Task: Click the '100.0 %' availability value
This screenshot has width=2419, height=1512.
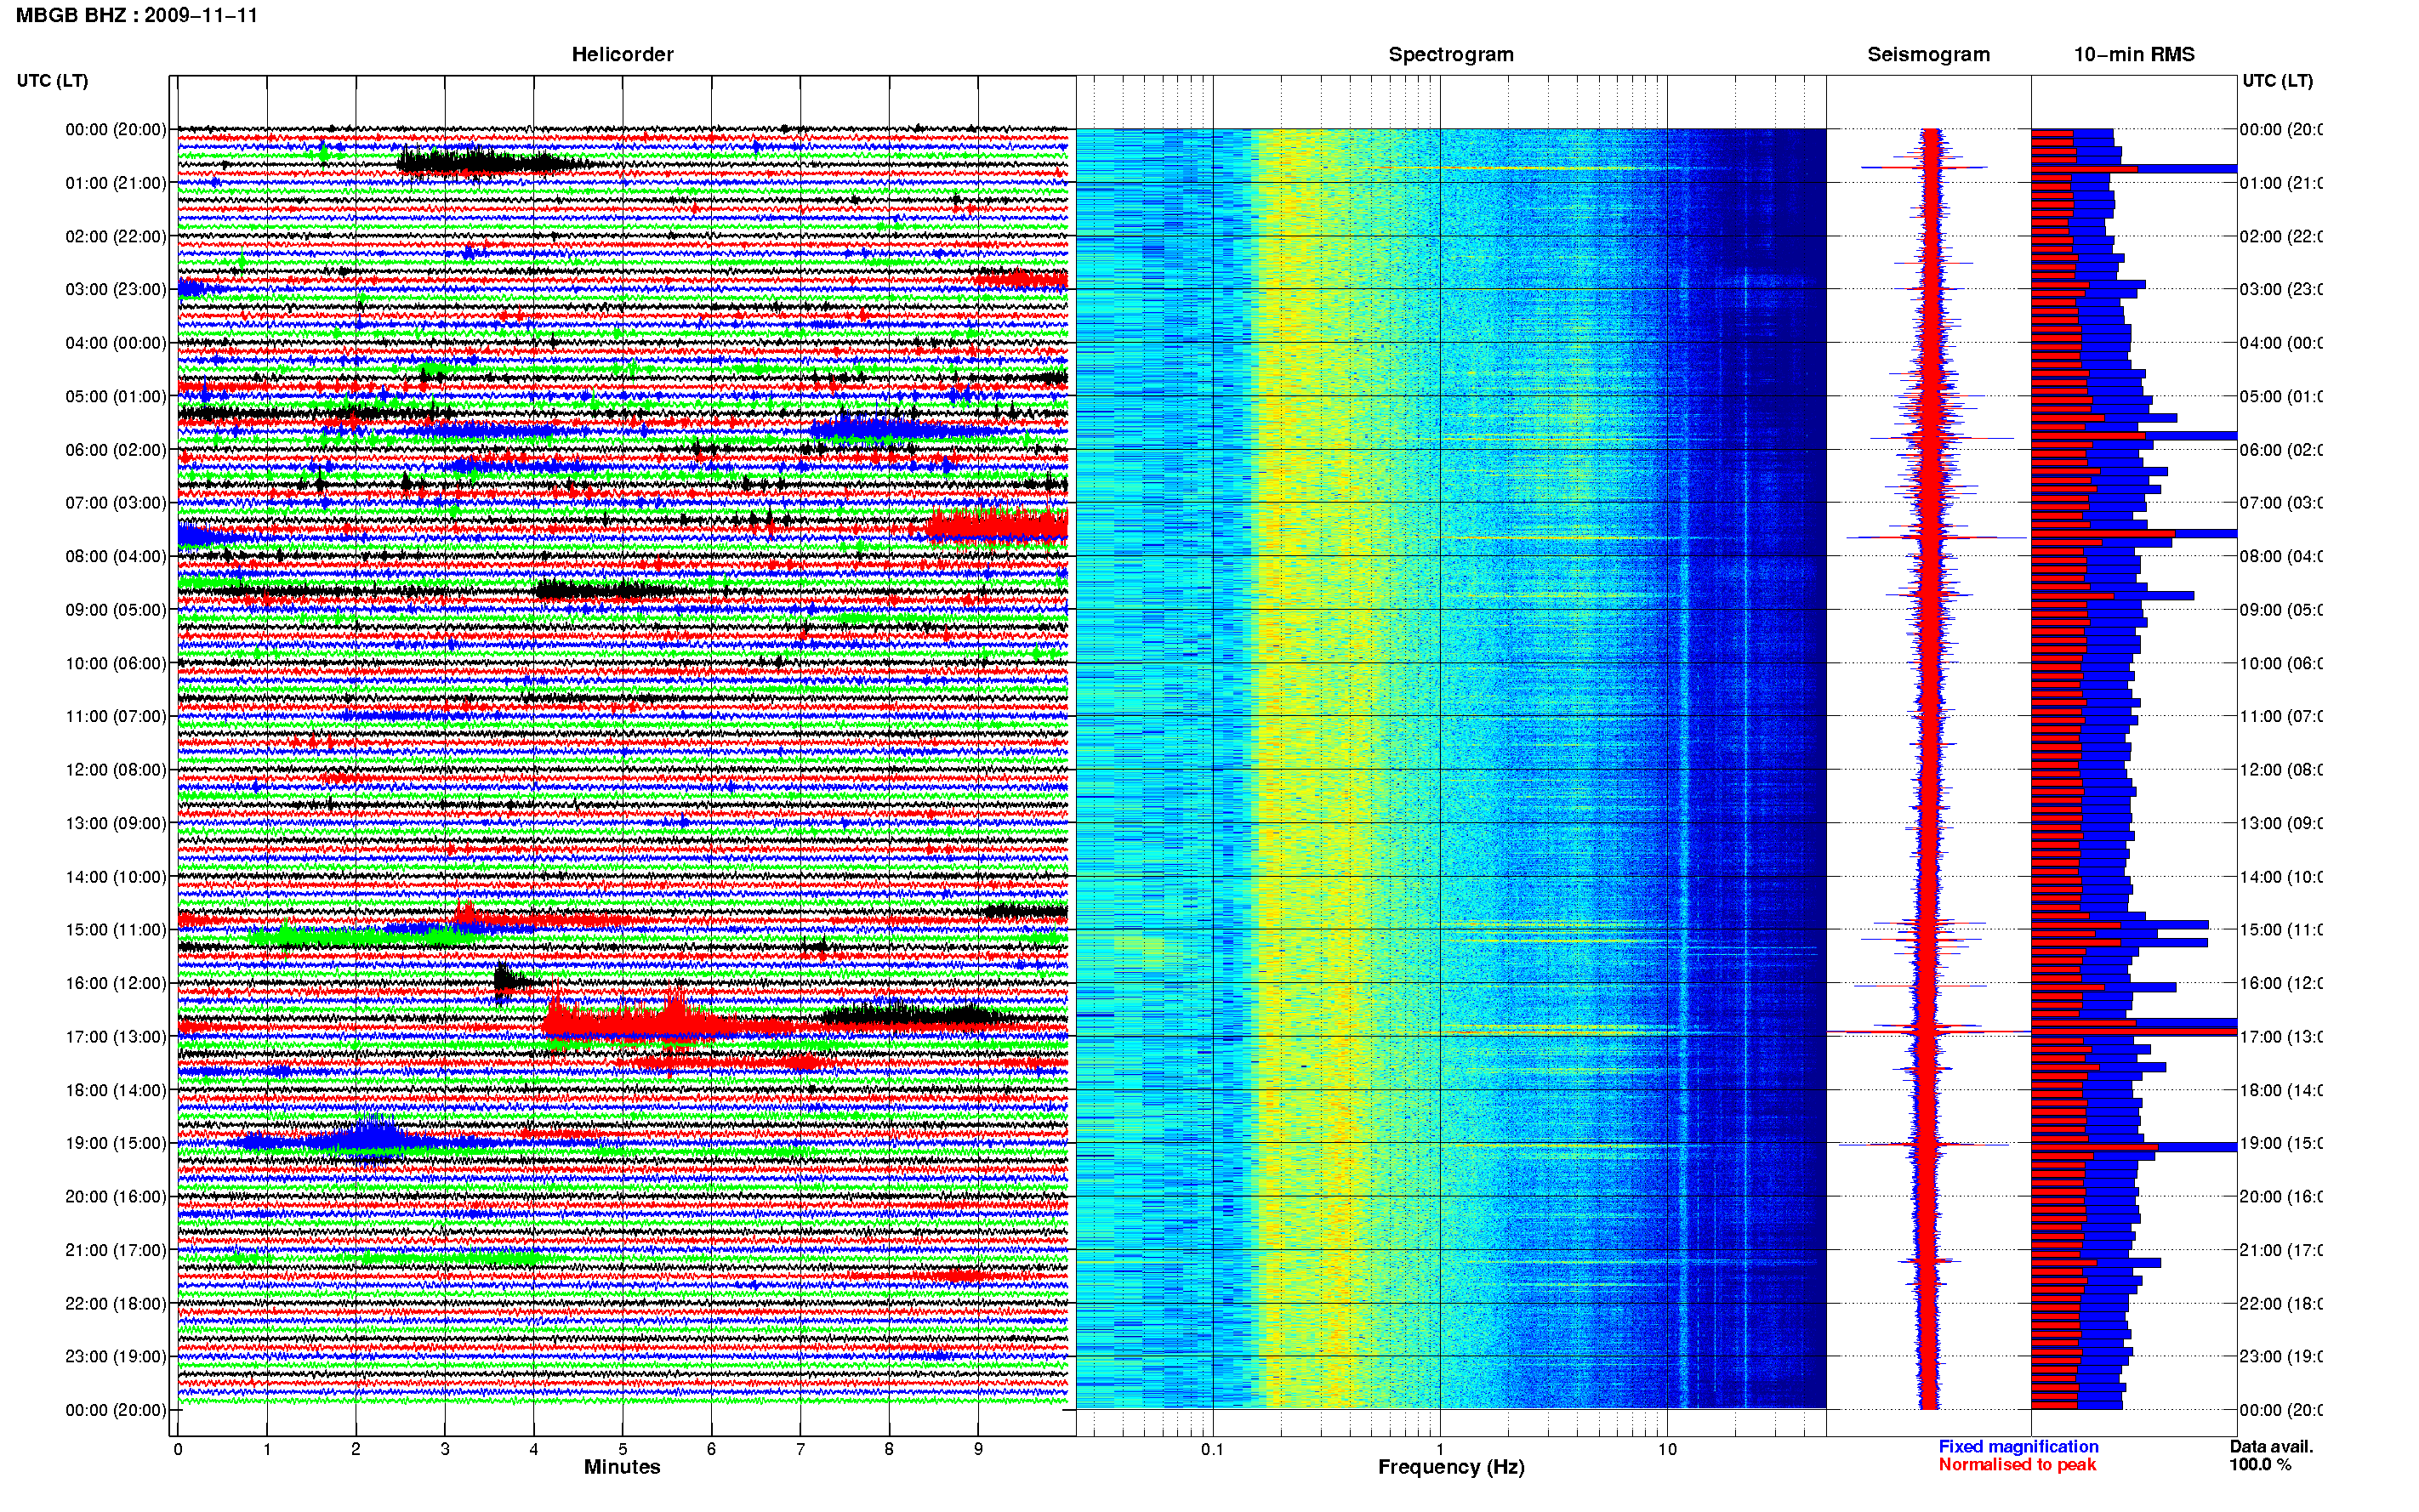Action: 2259,1464
